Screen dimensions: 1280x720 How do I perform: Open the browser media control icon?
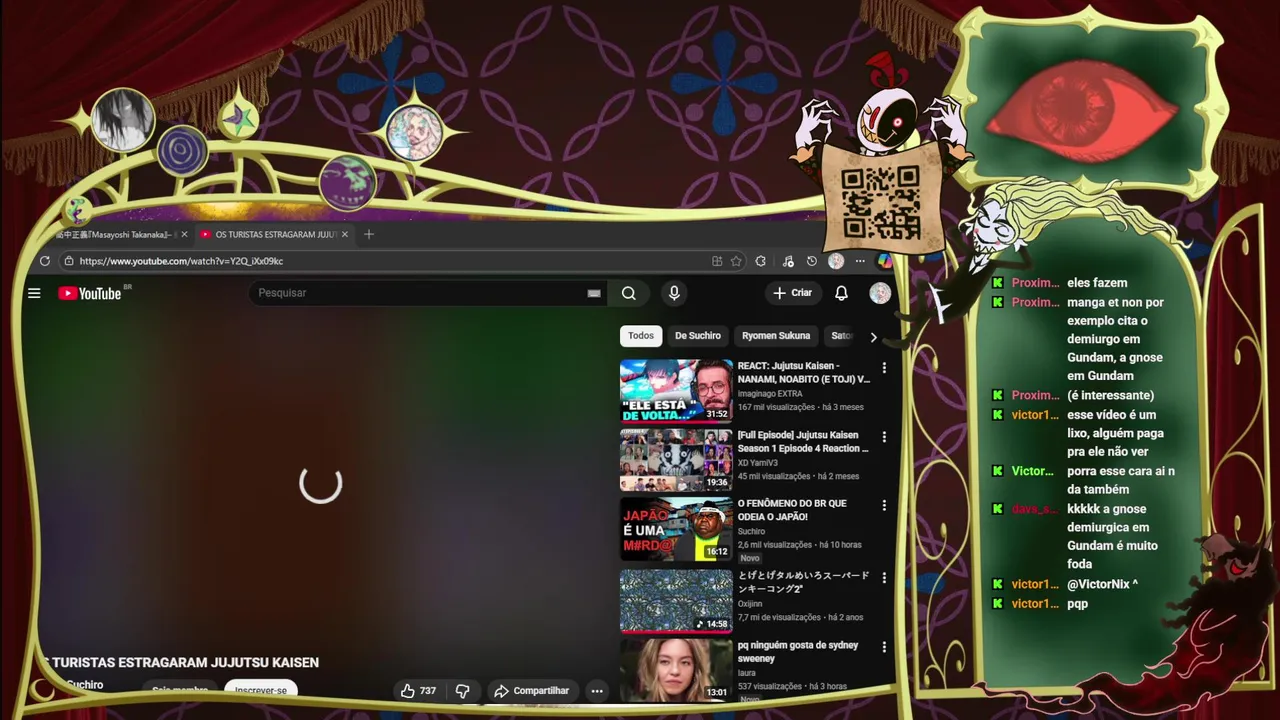point(788,261)
